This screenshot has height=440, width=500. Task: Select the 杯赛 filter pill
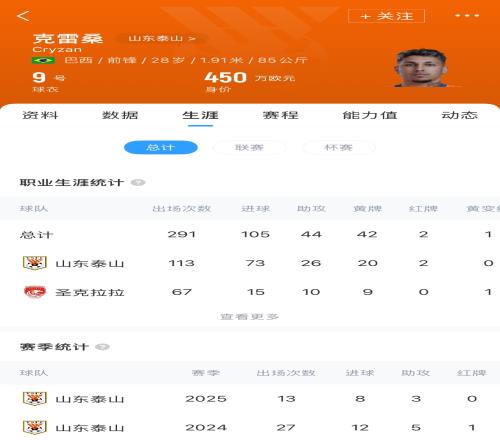(x=338, y=147)
